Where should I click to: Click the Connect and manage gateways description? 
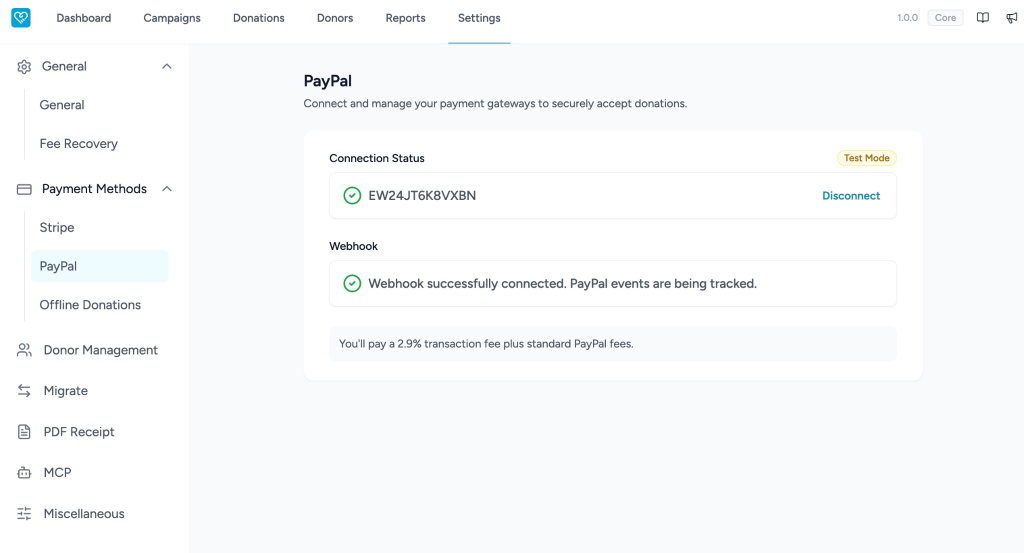495,103
